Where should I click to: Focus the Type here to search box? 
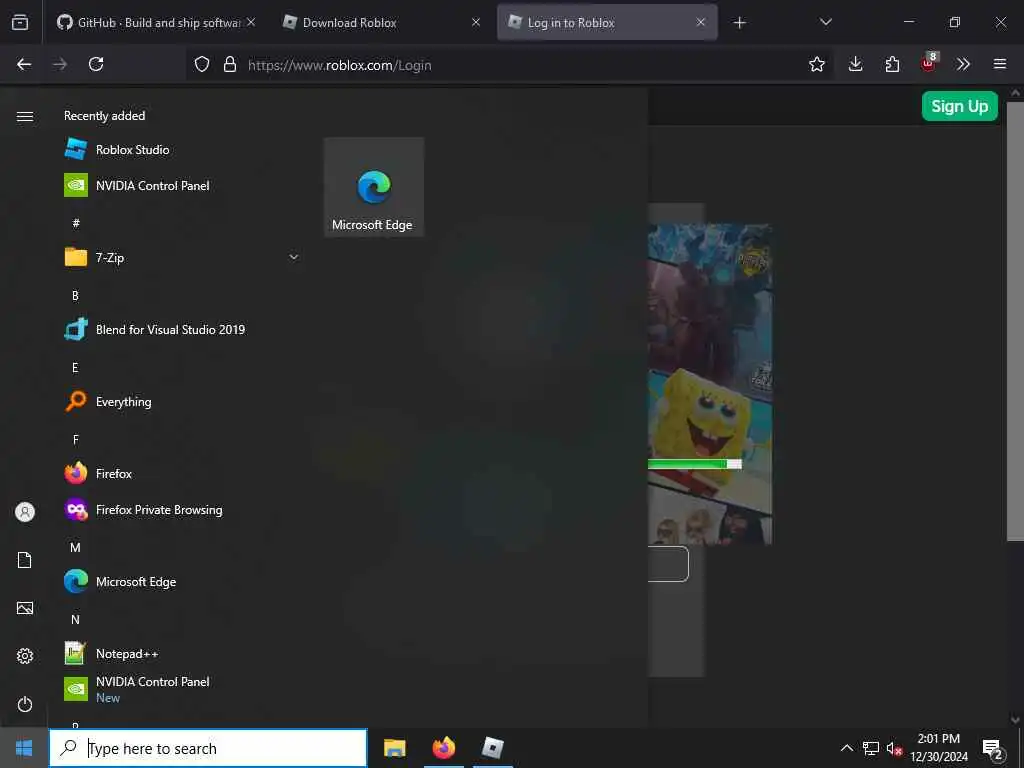point(208,748)
